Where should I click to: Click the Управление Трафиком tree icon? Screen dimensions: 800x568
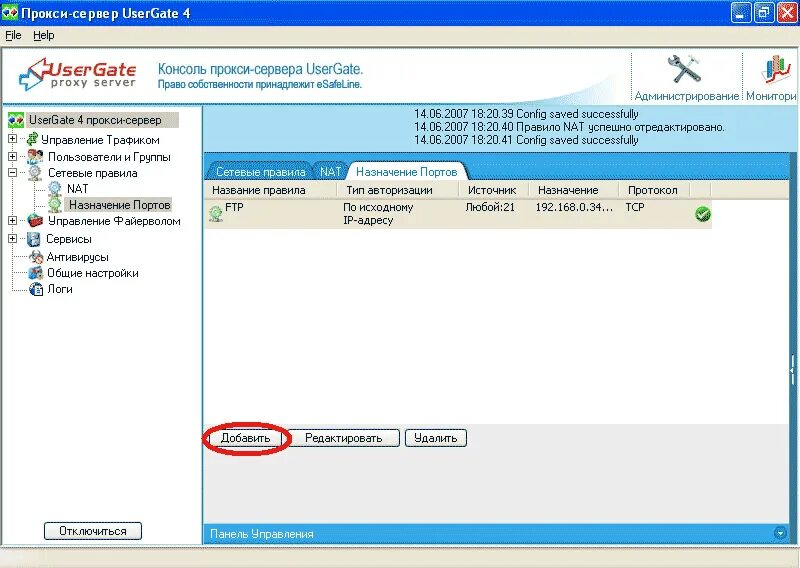32,139
